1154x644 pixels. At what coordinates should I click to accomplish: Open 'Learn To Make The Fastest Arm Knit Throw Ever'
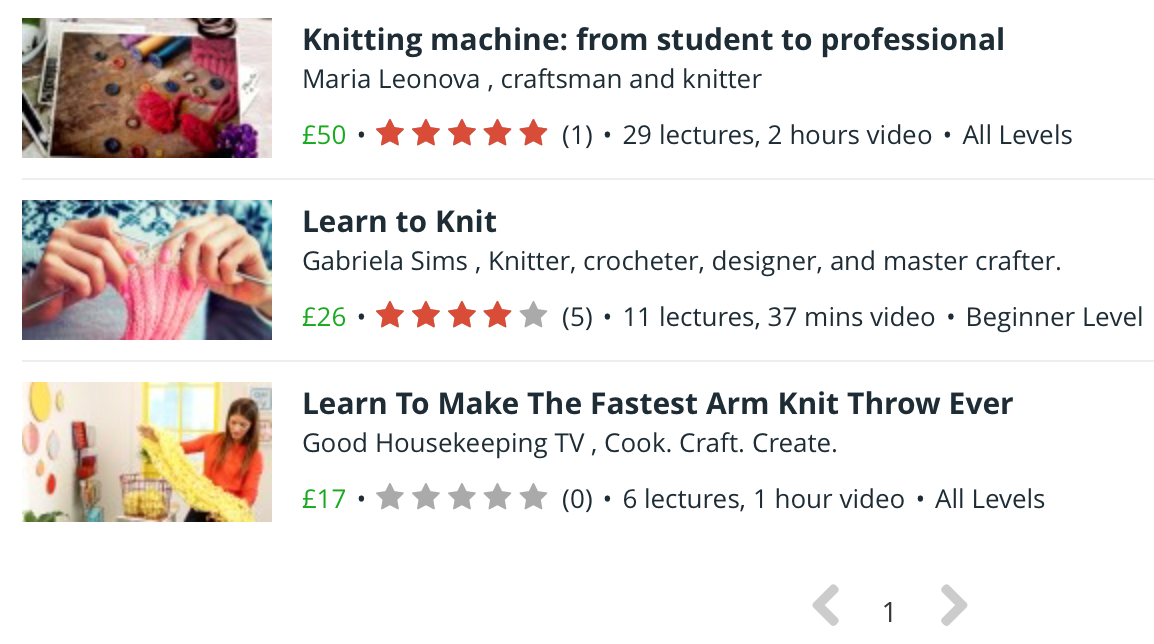657,404
